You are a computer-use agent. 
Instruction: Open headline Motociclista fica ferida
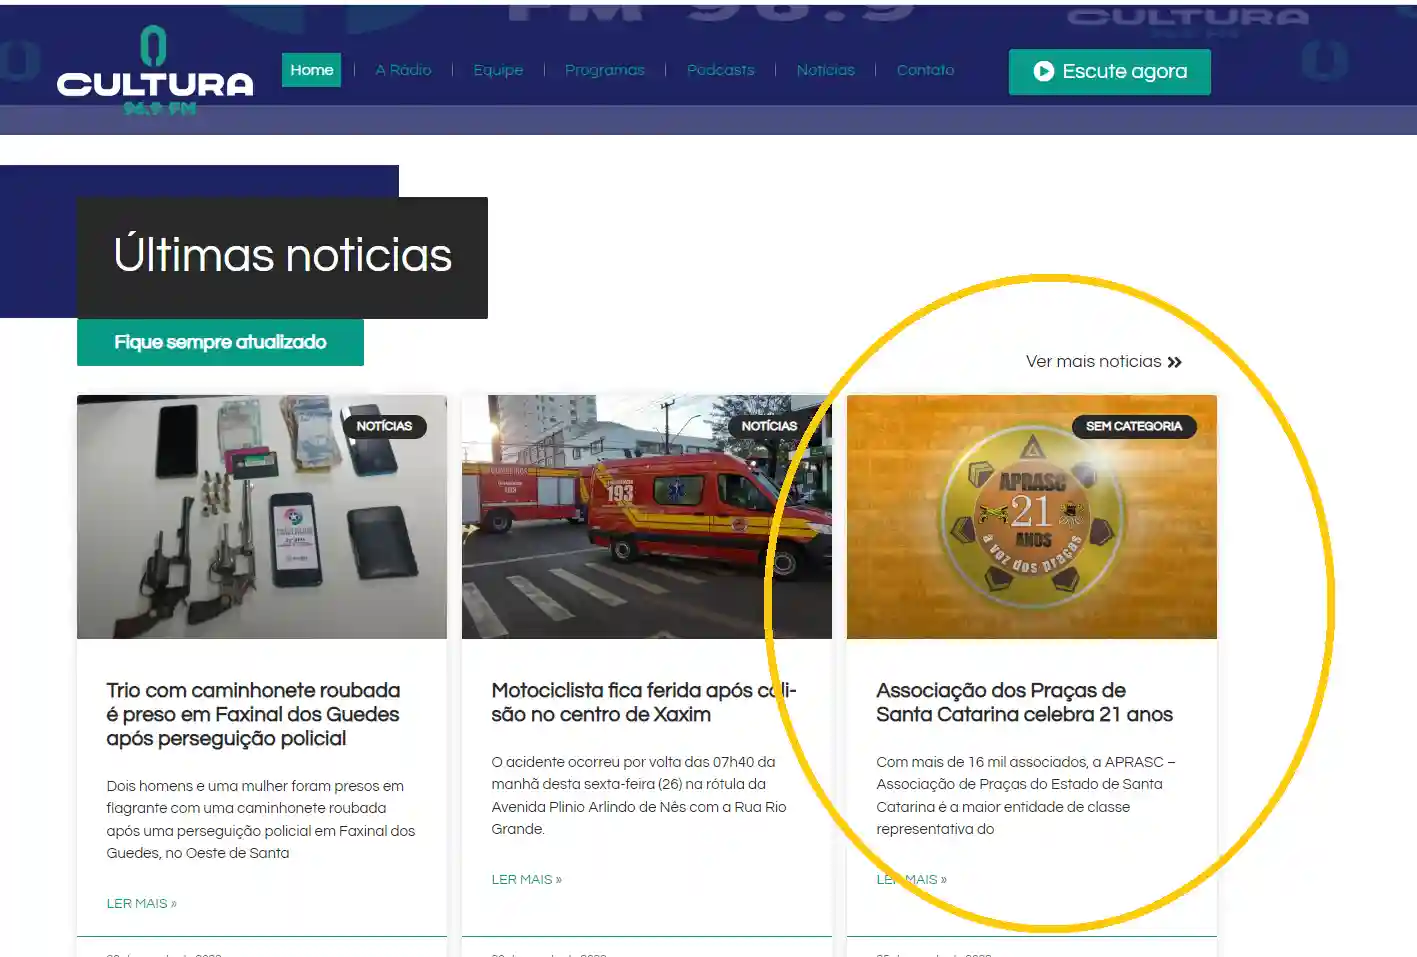[644, 702]
